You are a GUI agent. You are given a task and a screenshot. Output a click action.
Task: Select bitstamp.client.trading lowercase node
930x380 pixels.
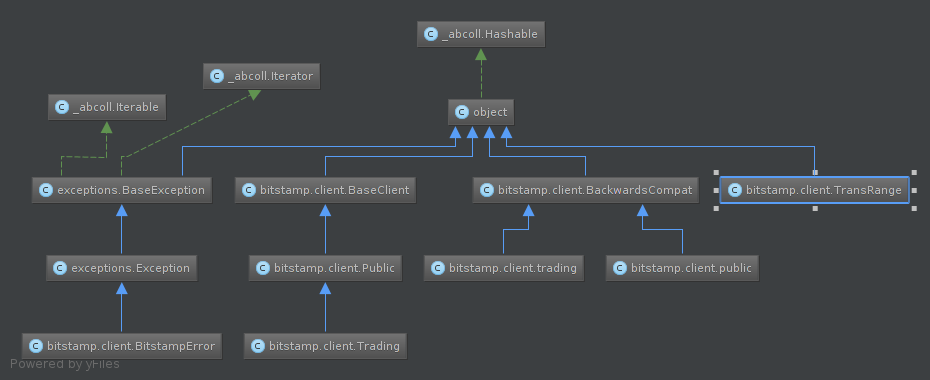click(504, 269)
